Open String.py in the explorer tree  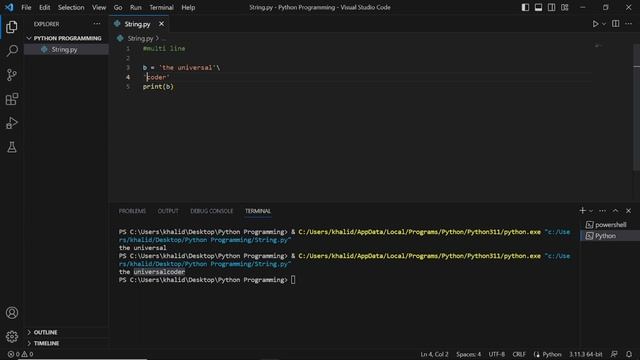click(x=64, y=49)
